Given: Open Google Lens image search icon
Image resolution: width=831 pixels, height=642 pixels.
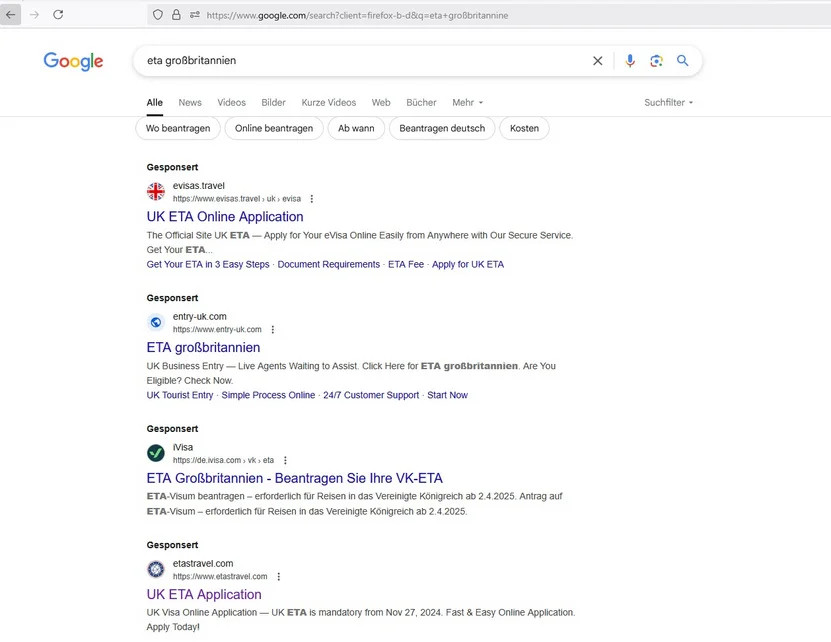Looking at the screenshot, I should [x=656, y=61].
